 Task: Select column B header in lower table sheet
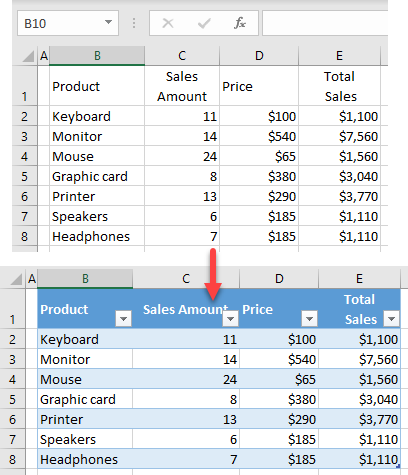click(x=85, y=279)
